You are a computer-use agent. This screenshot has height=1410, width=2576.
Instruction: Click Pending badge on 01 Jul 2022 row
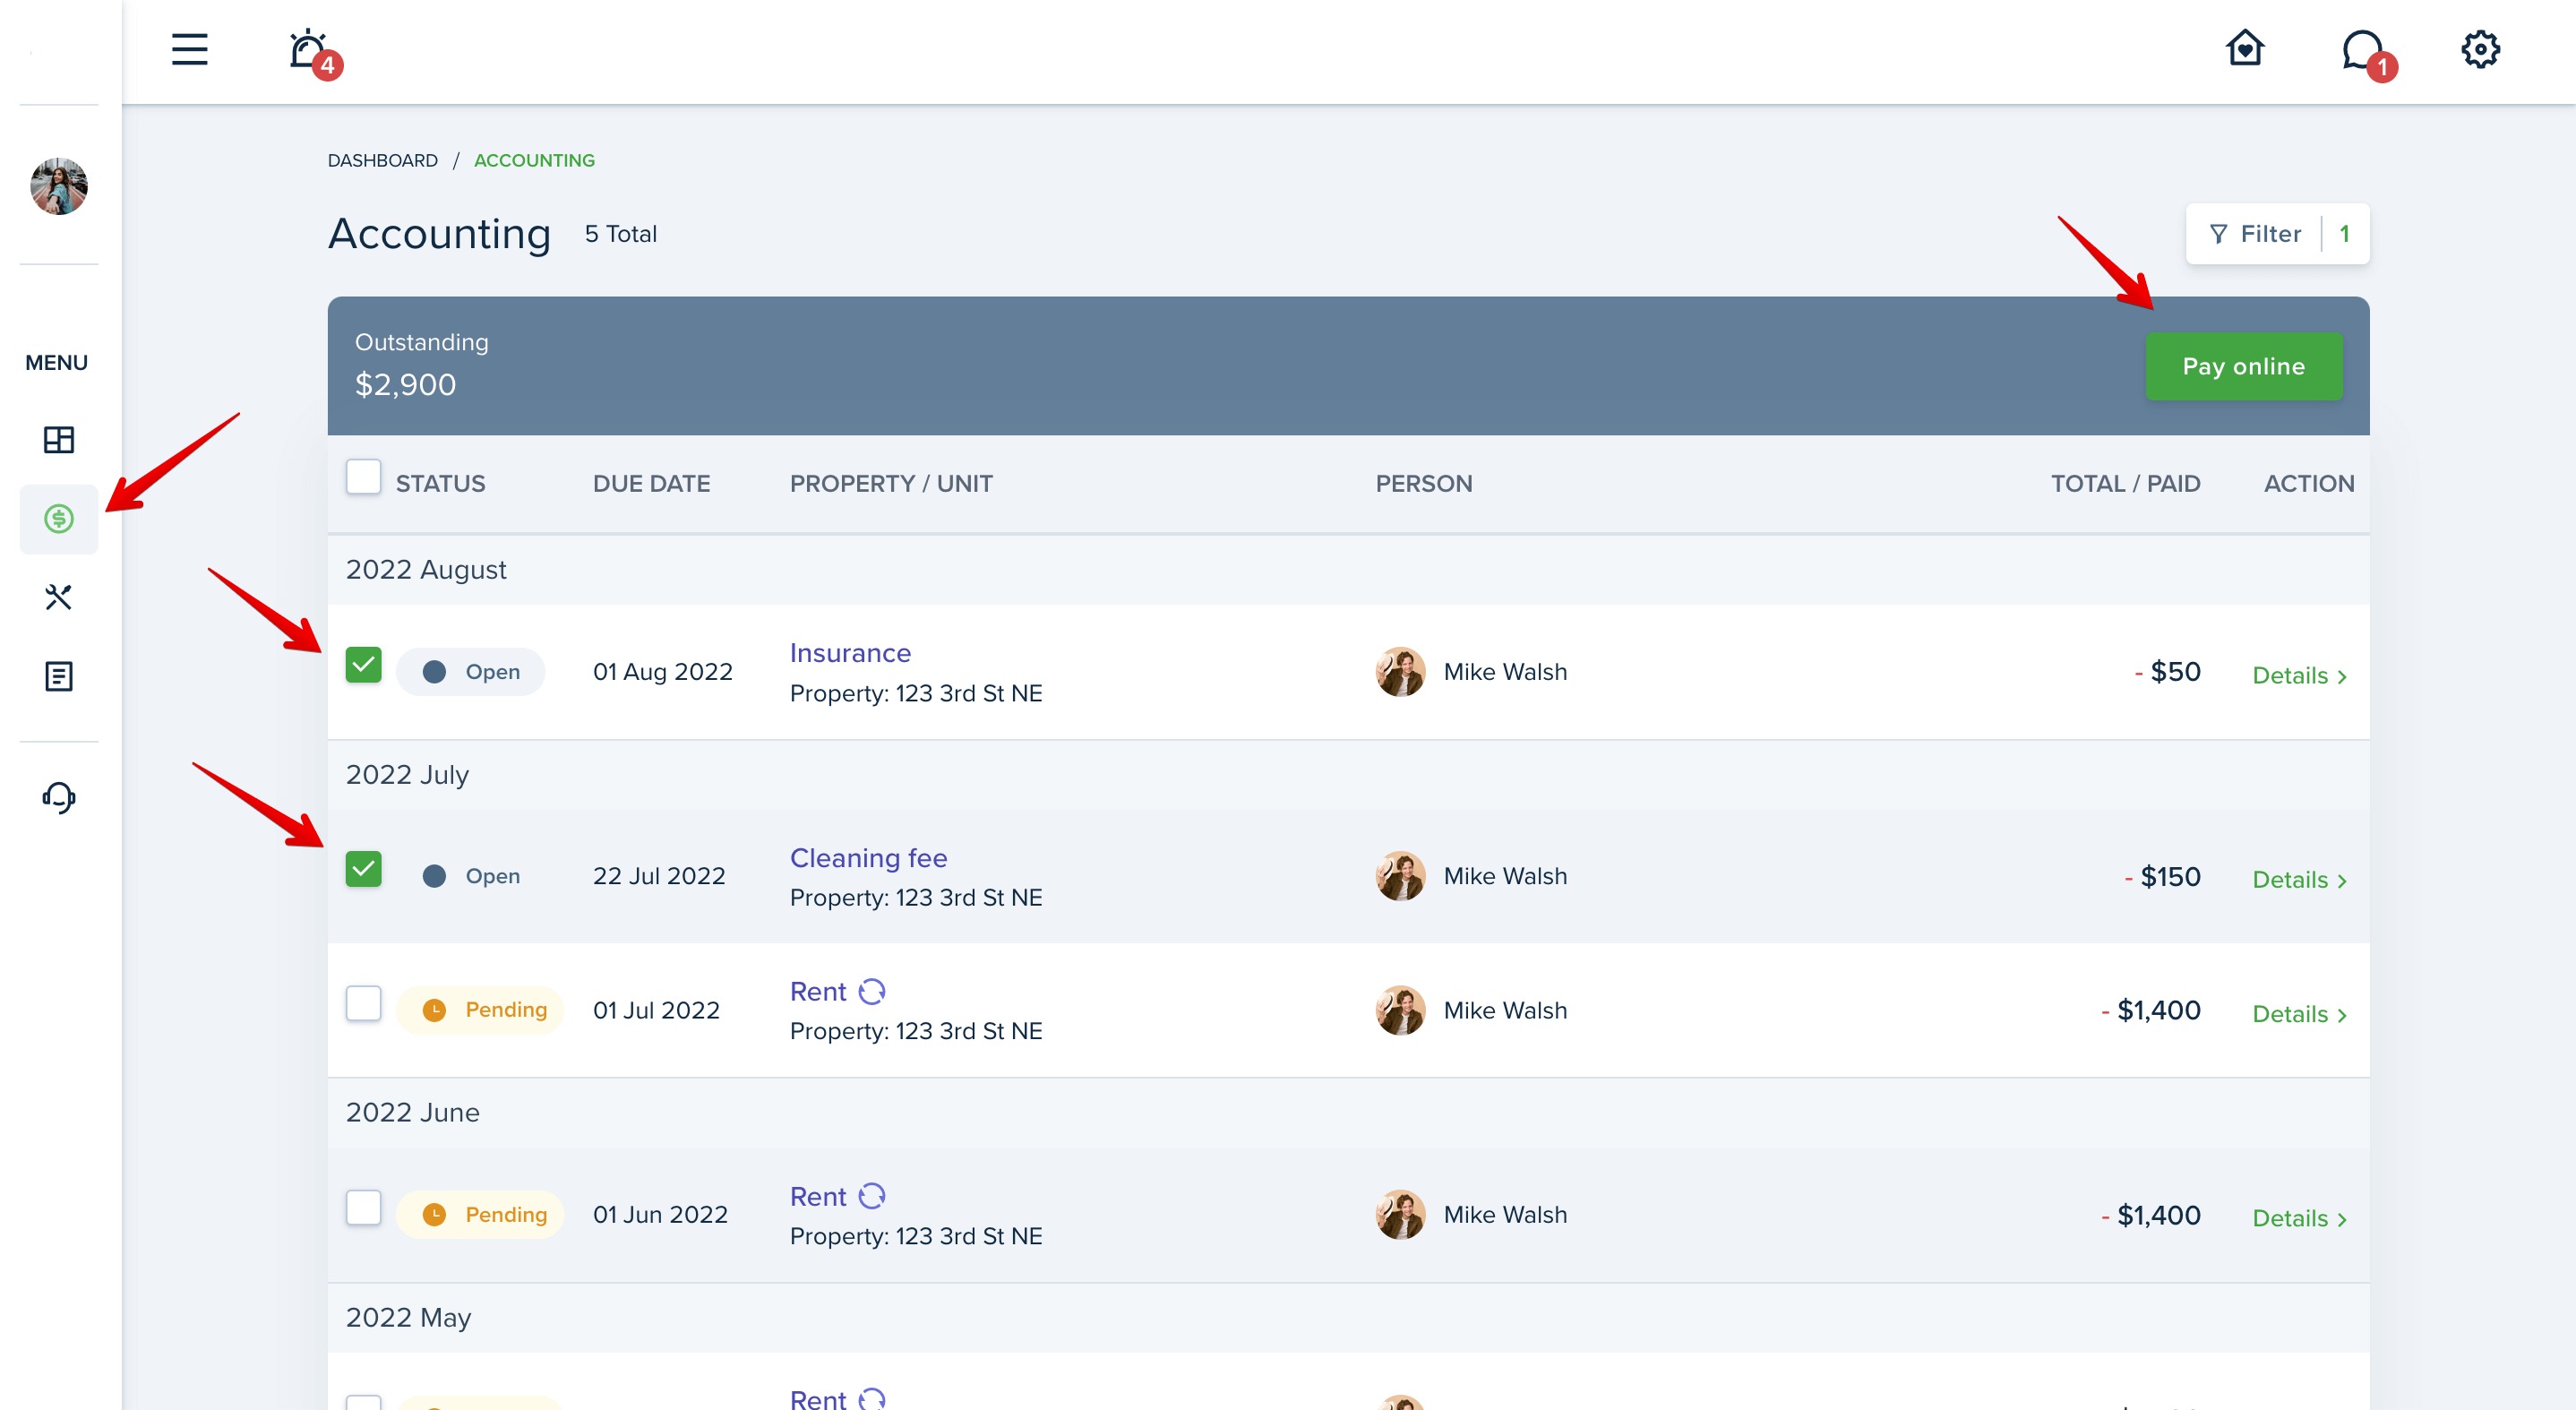click(480, 1010)
